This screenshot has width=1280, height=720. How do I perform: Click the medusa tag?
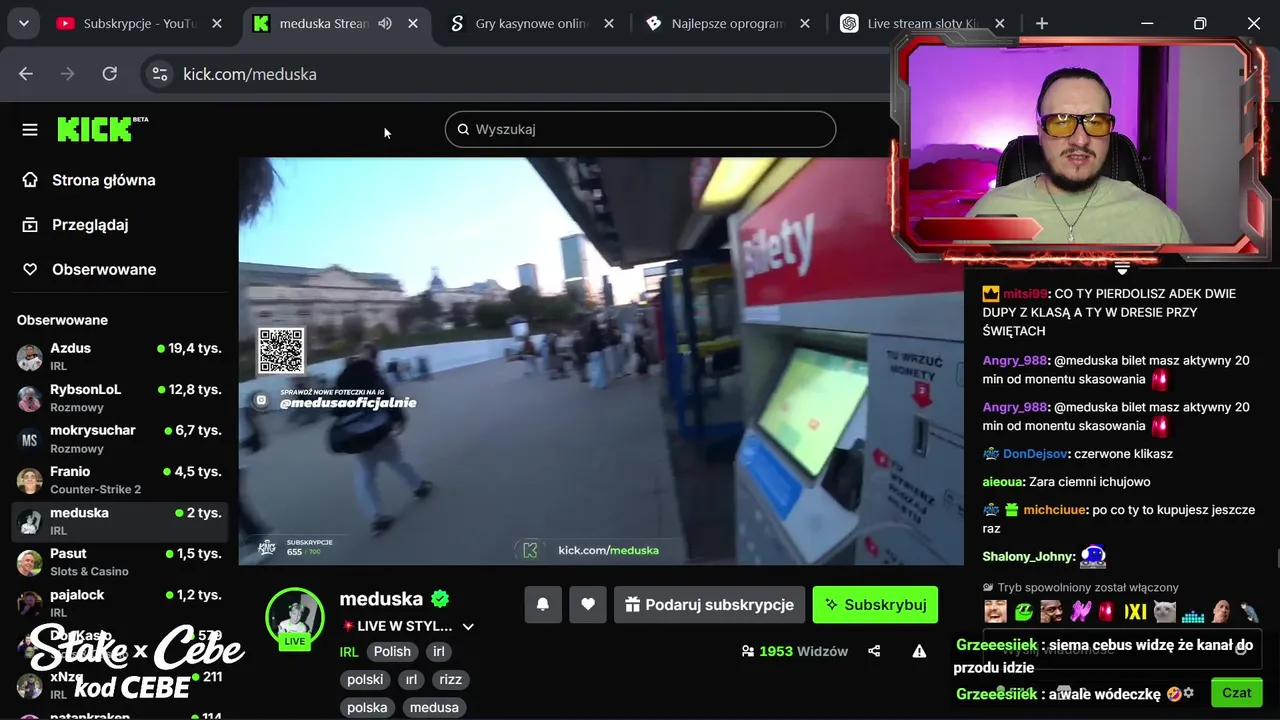[434, 707]
